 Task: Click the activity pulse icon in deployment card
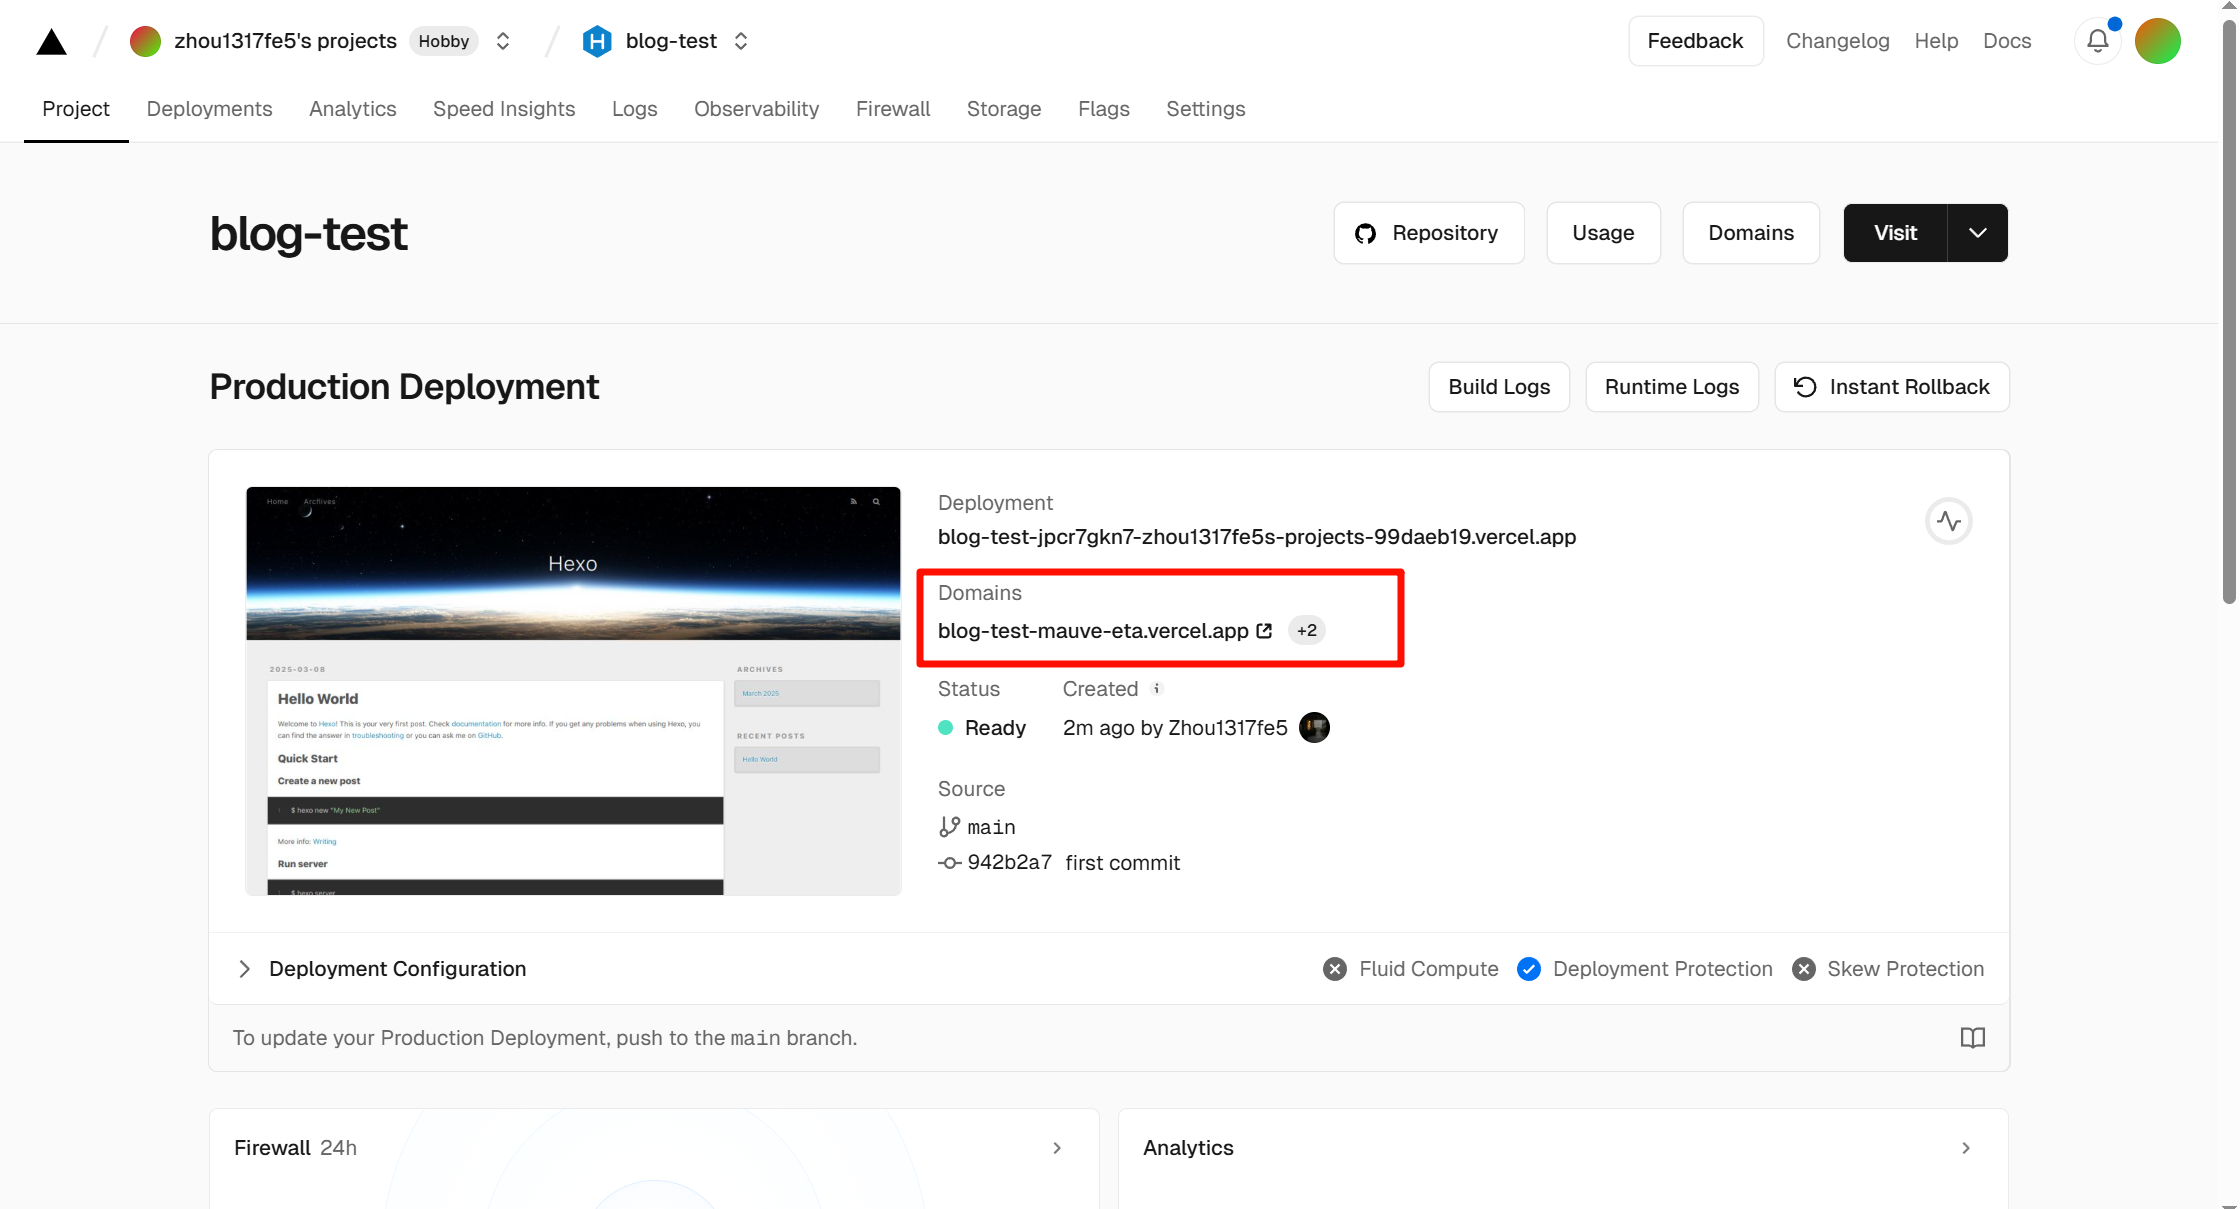1948,521
